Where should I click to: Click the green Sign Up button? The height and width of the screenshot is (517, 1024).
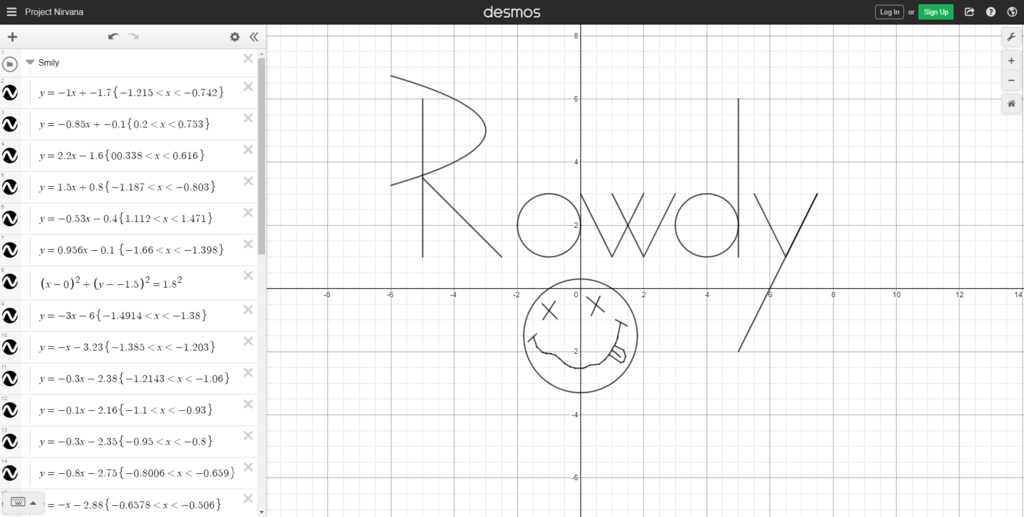935,12
